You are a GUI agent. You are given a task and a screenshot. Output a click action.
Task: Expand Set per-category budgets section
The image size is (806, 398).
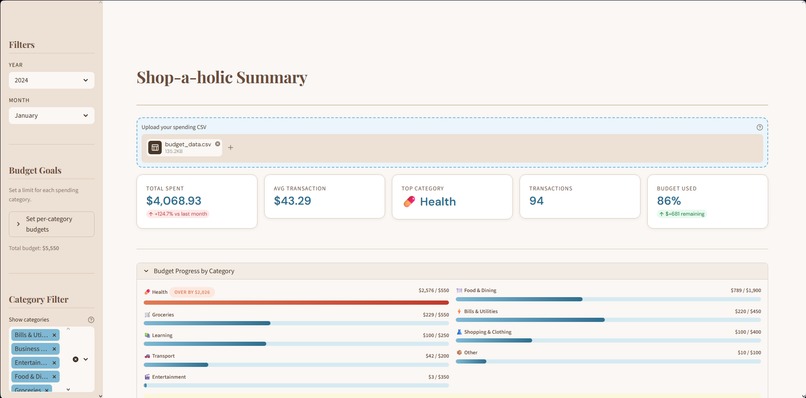[51, 224]
